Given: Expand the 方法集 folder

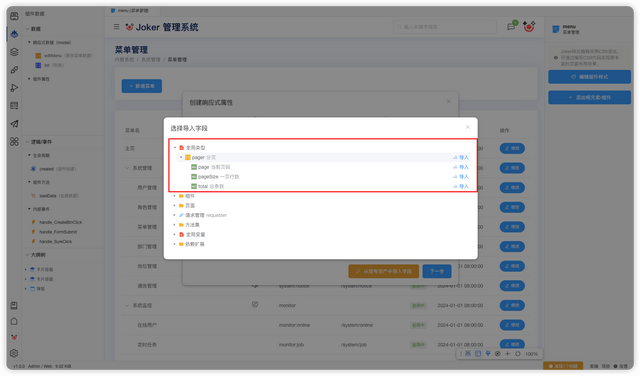Looking at the screenshot, I should pos(175,225).
